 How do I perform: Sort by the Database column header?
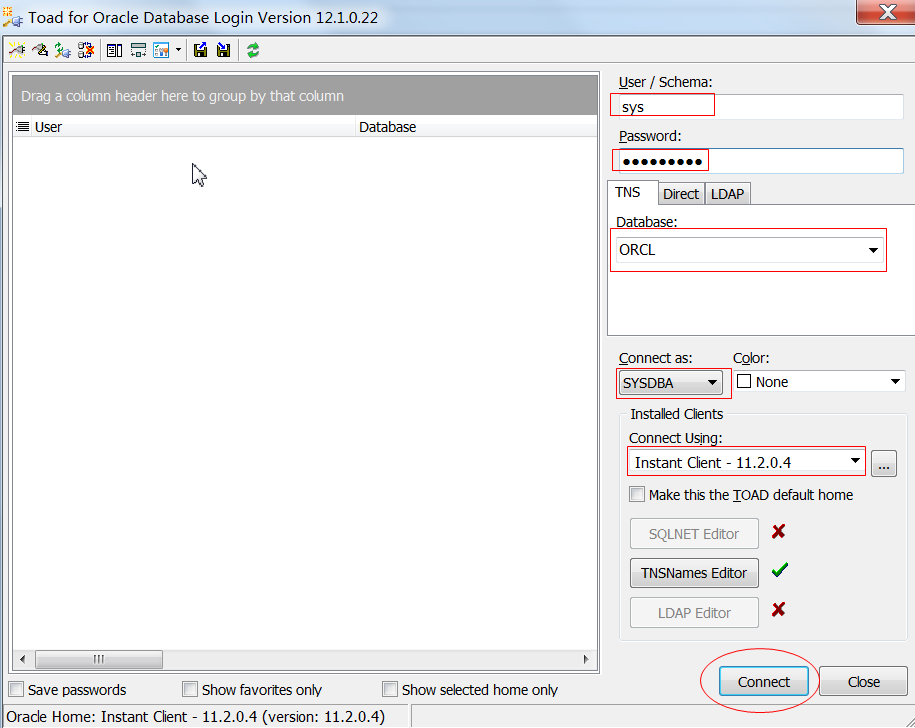coord(476,127)
